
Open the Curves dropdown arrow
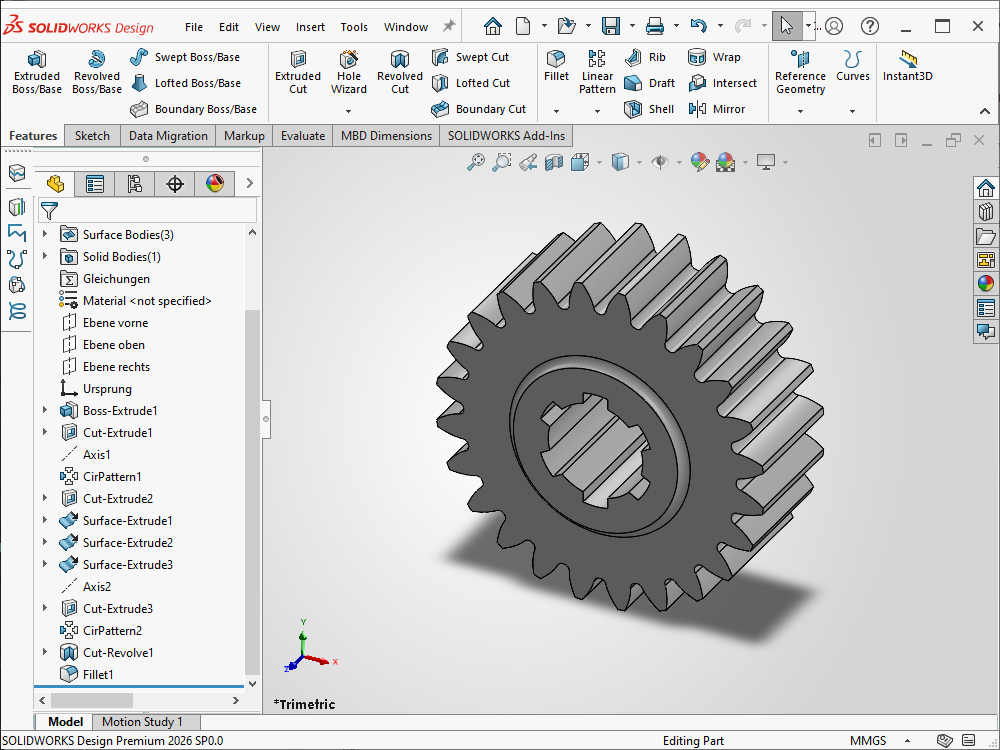click(x=853, y=111)
